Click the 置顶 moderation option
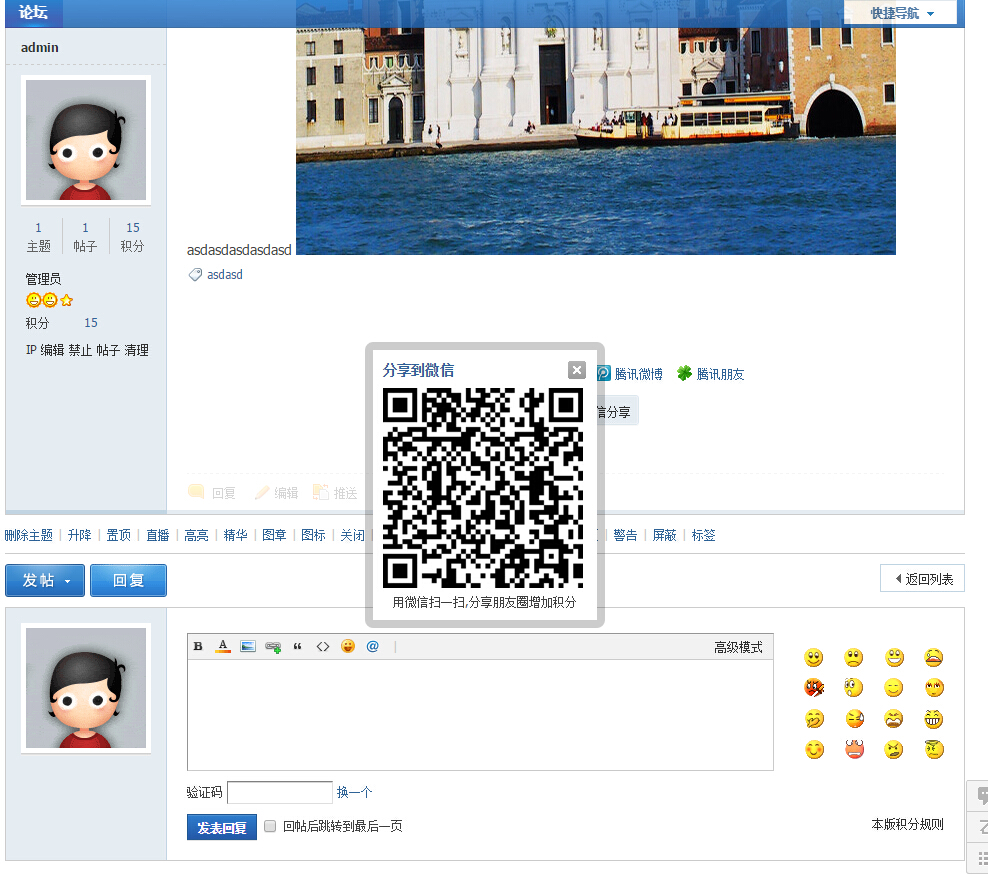This screenshot has width=988, height=875. (119, 535)
